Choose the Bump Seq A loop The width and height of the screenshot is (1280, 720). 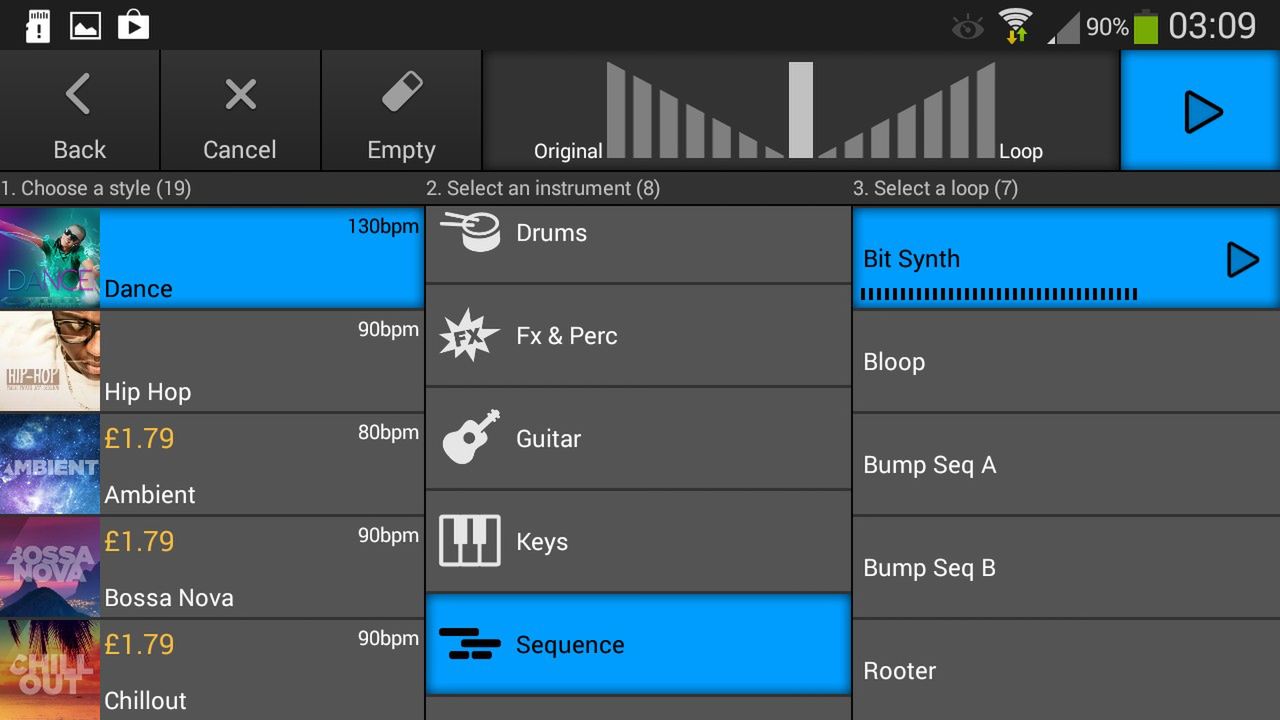click(1066, 465)
